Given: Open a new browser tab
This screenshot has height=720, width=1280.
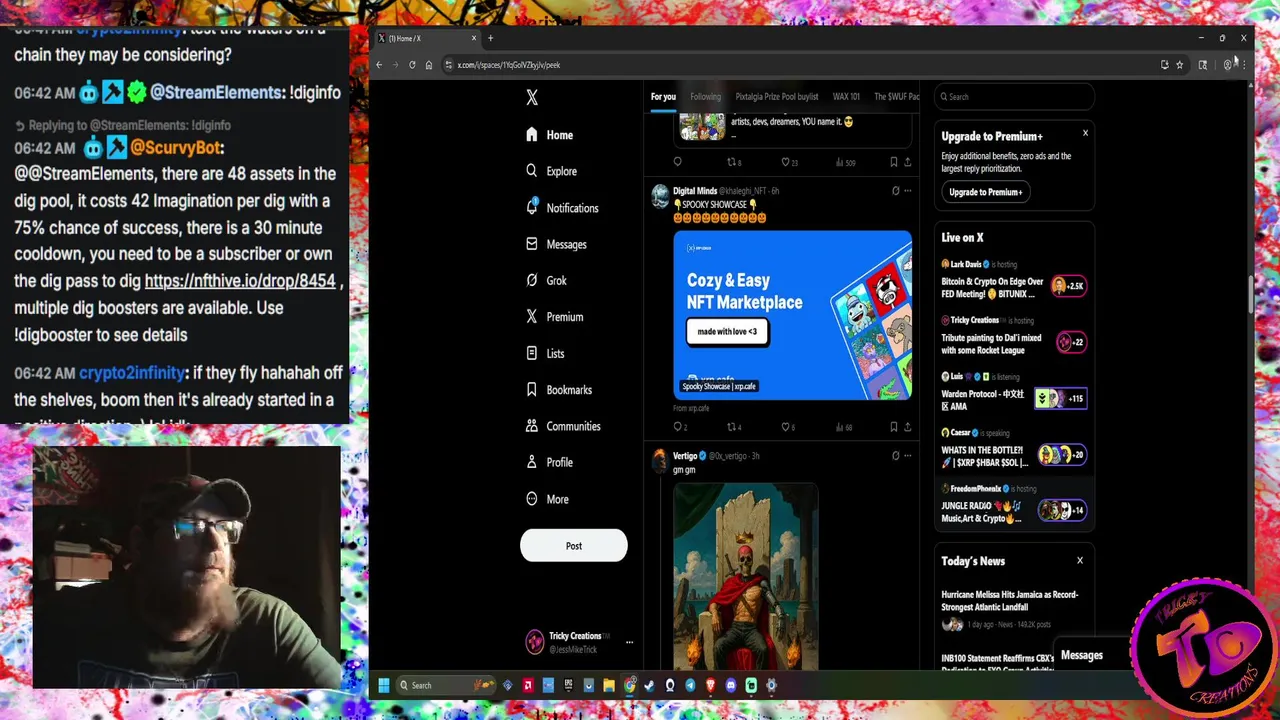Looking at the screenshot, I should tap(490, 38).
